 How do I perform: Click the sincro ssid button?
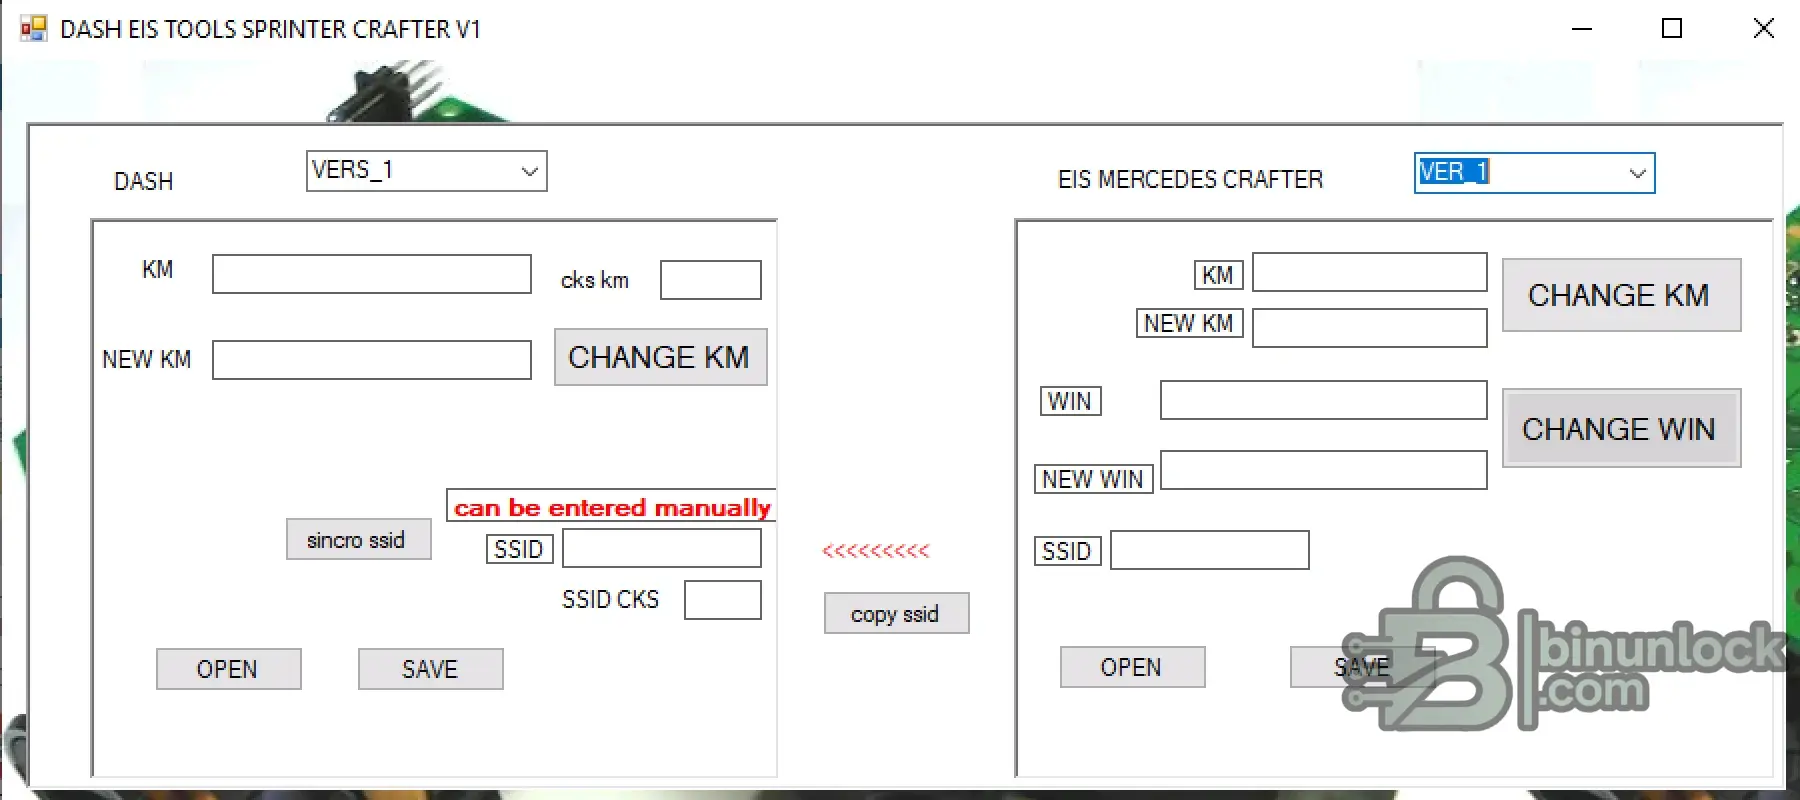pyautogui.click(x=359, y=539)
